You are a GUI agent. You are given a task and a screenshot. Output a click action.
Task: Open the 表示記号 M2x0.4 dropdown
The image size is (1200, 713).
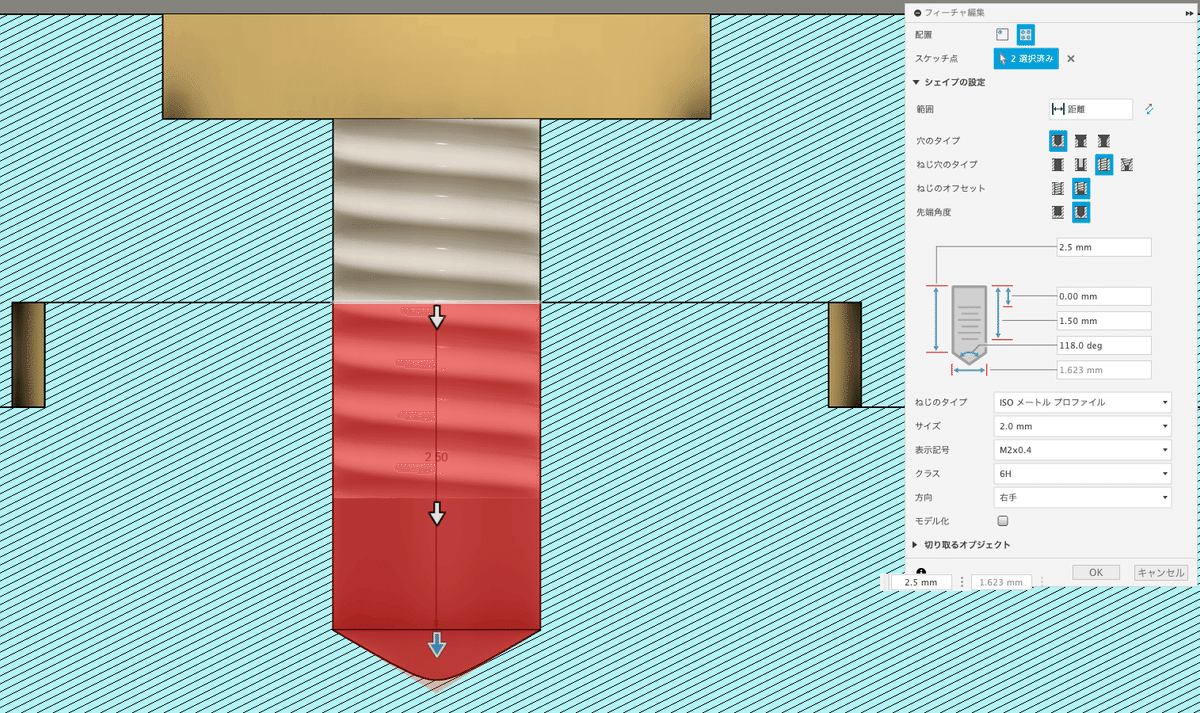(x=1083, y=450)
